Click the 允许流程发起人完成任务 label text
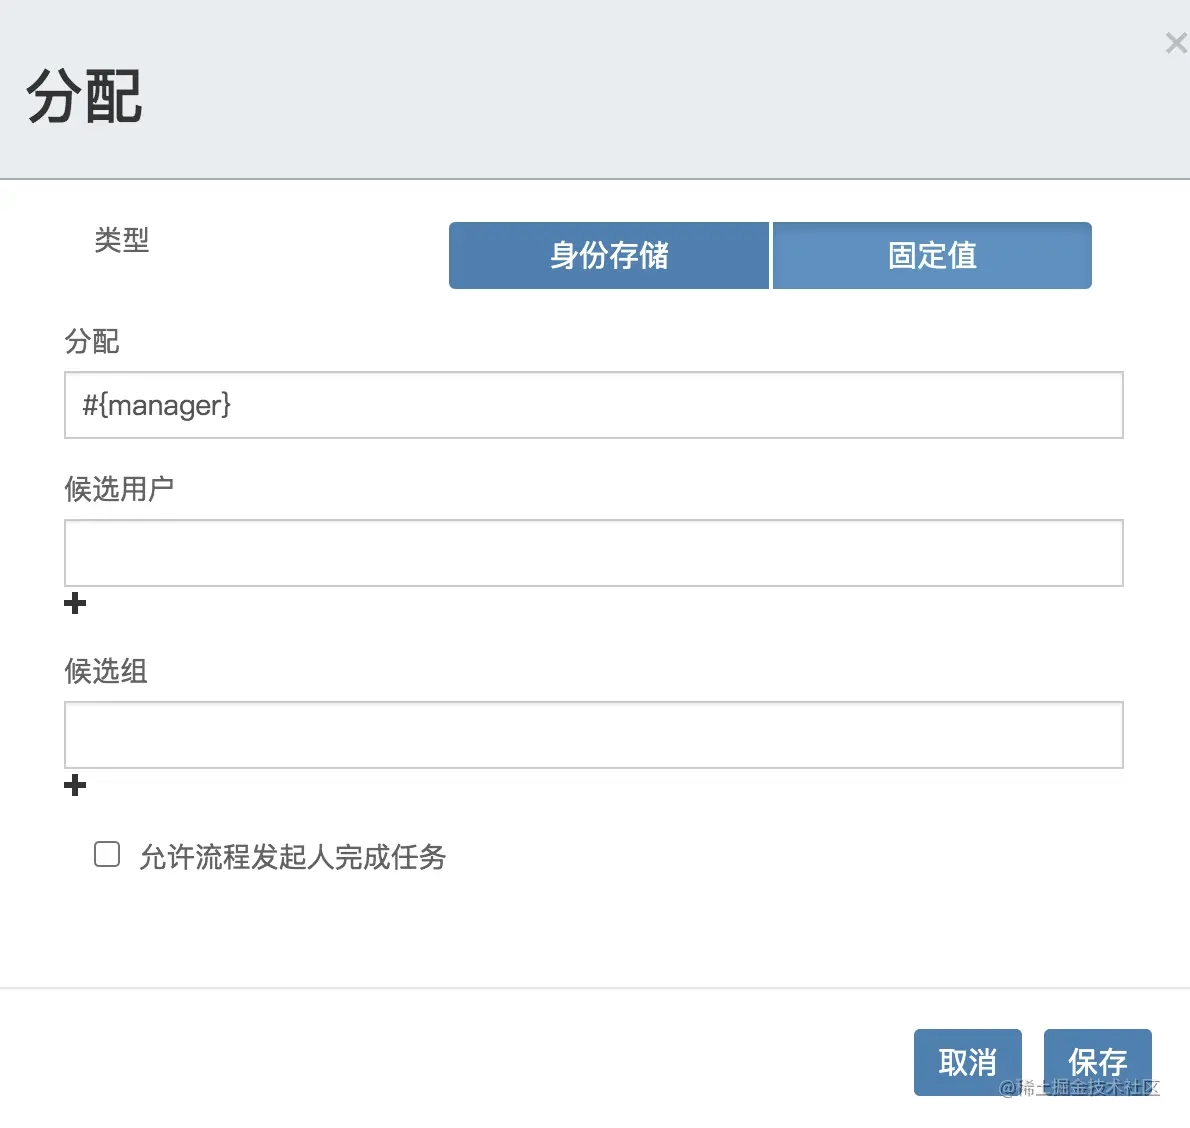 [x=293, y=857]
